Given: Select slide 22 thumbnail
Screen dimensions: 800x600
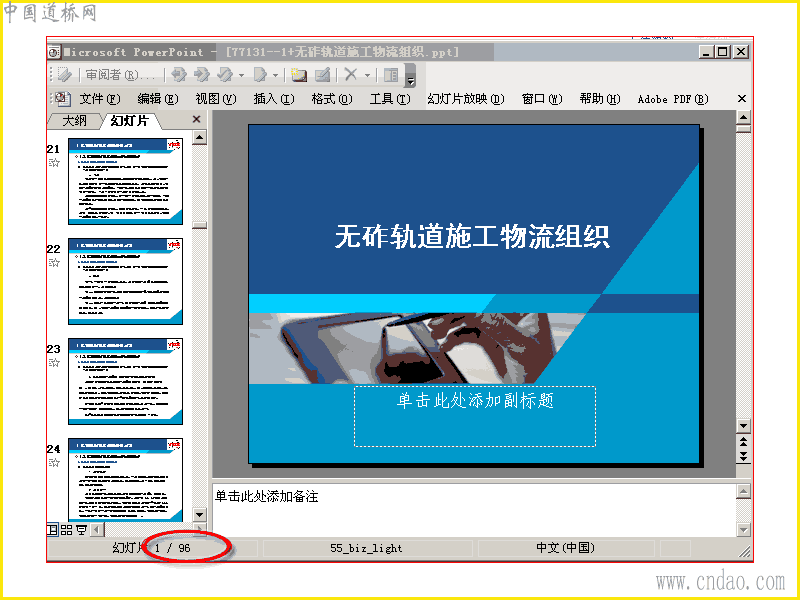Looking at the screenshot, I should tap(126, 281).
